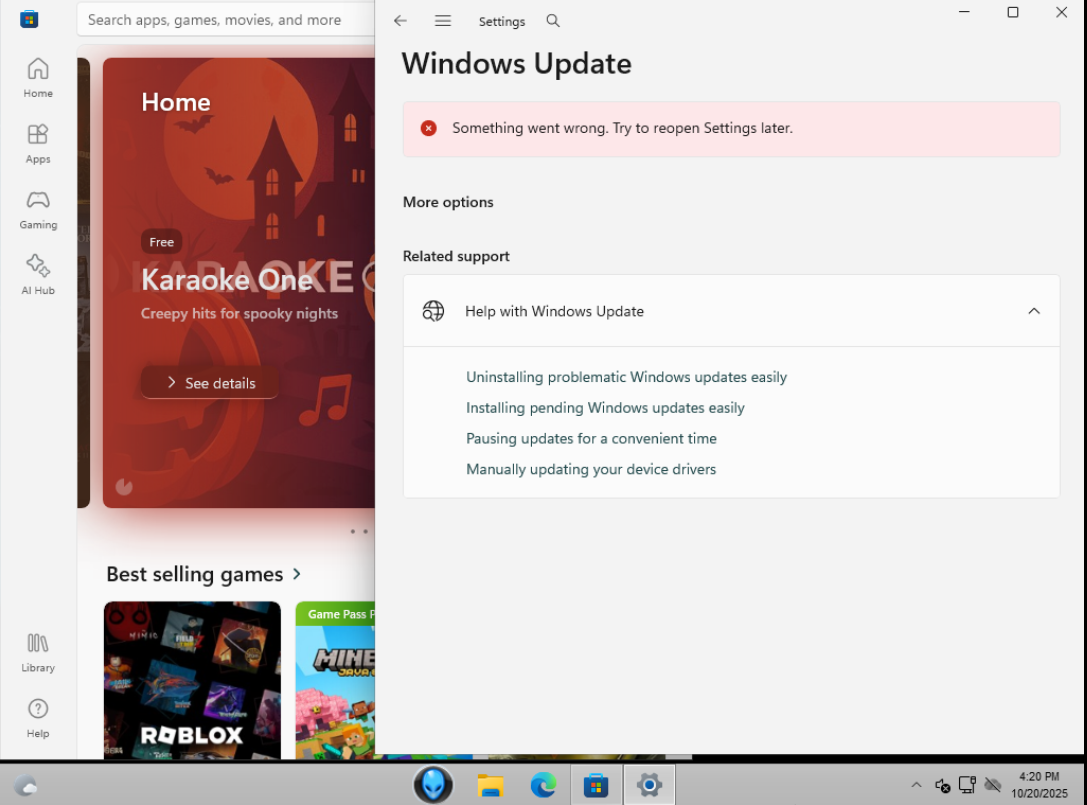Open Best selling games section arrow
The height and width of the screenshot is (805, 1087).
click(x=297, y=574)
